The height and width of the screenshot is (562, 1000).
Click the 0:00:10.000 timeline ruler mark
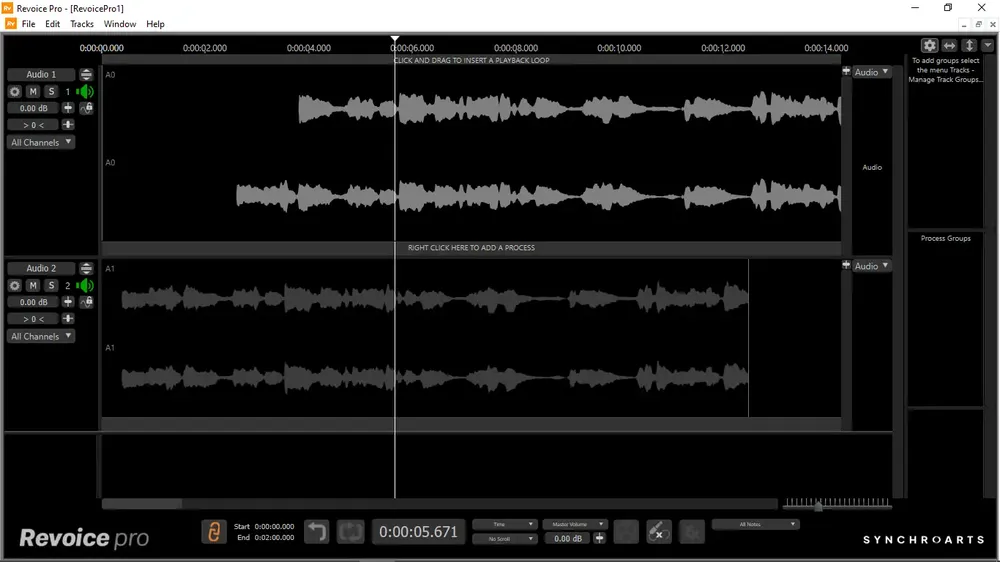(x=619, y=48)
